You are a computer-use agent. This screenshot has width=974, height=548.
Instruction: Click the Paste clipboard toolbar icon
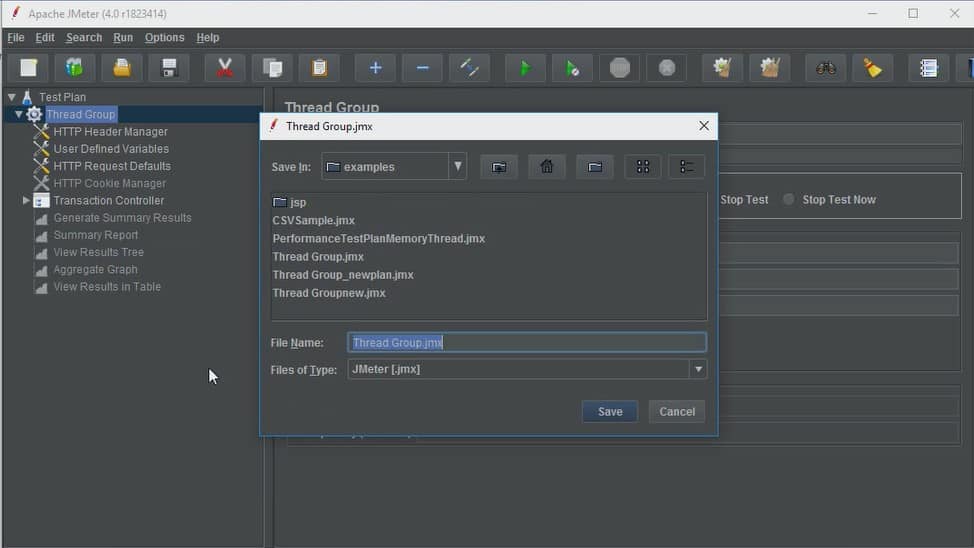click(319, 68)
